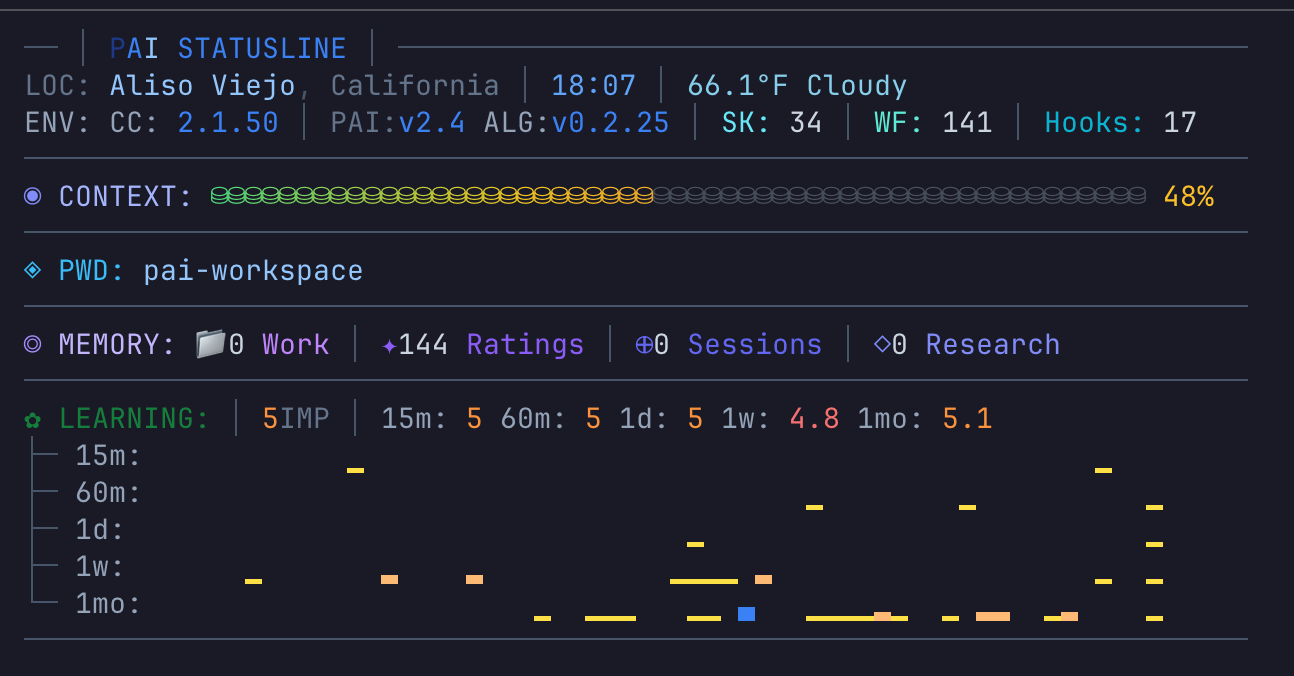The width and height of the screenshot is (1294, 676).
Task: Click the CONTEXT circle icon
Action: [x=33, y=196]
